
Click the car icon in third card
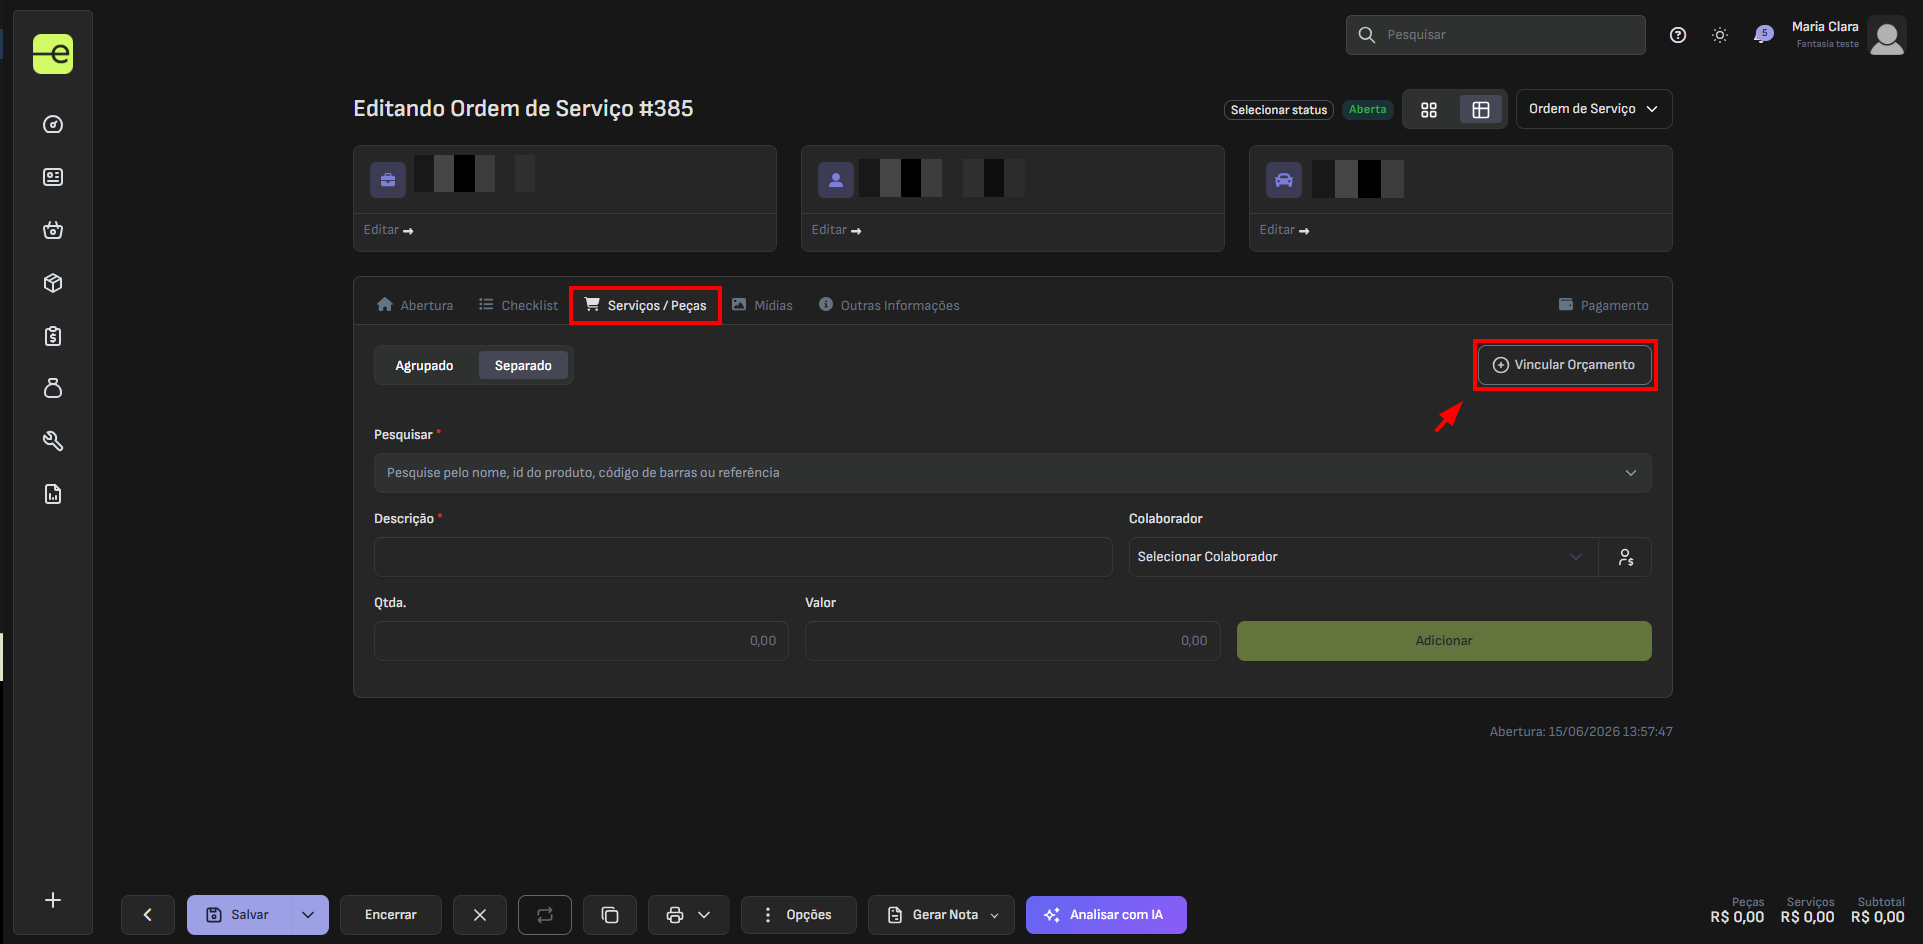1284,180
